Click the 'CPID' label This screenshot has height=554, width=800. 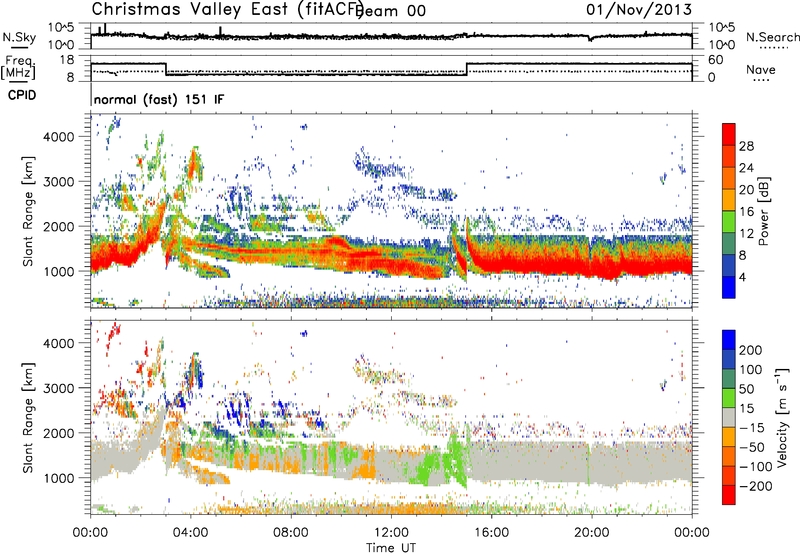click(x=22, y=95)
